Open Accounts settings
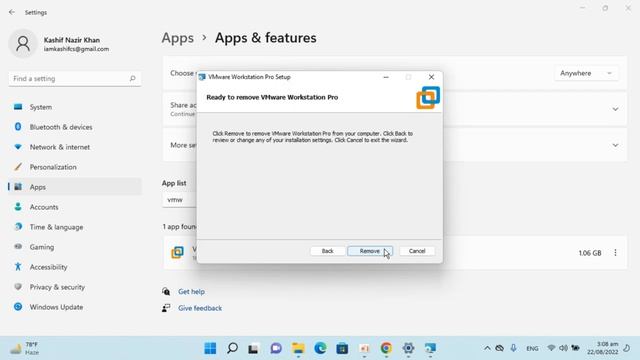Screen dimensions: 640x360 tap(75, 207)
